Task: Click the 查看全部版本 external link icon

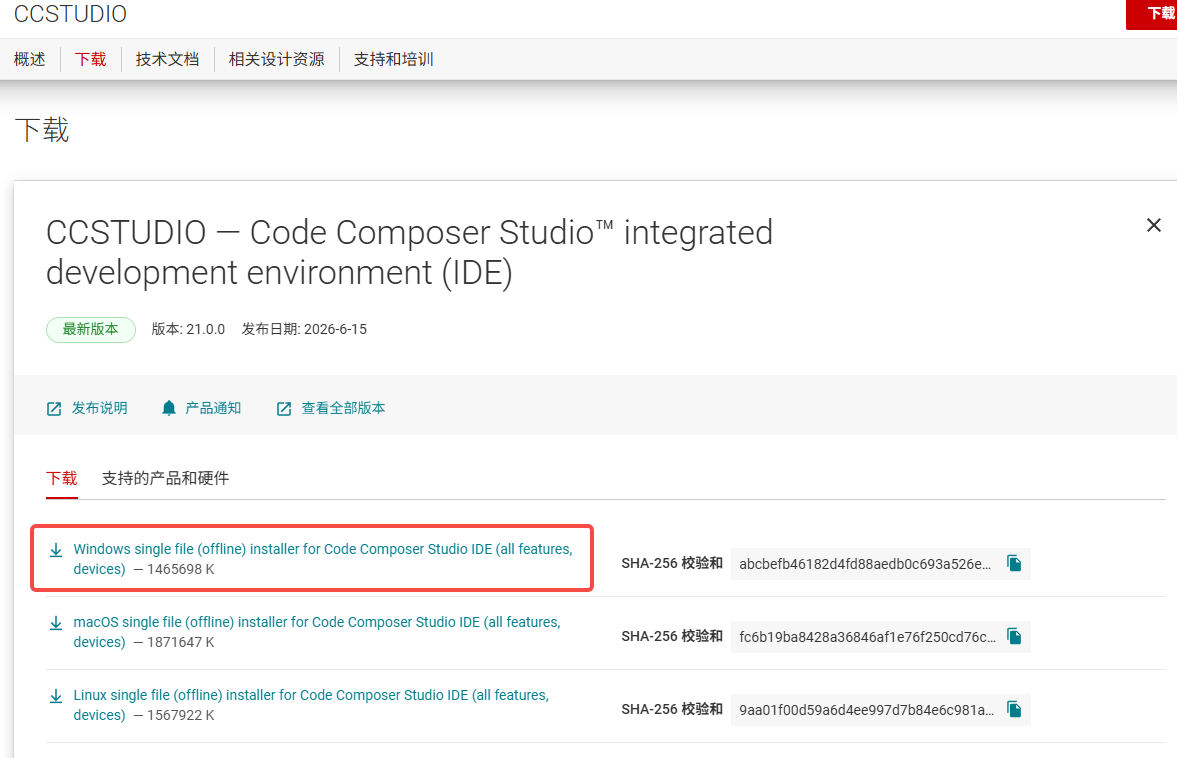Action: 284,409
